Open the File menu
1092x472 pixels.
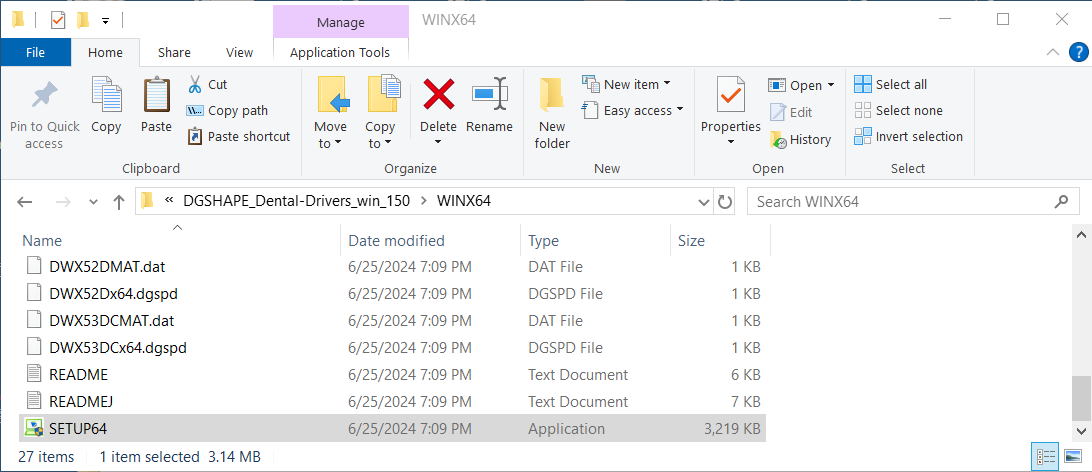36,52
